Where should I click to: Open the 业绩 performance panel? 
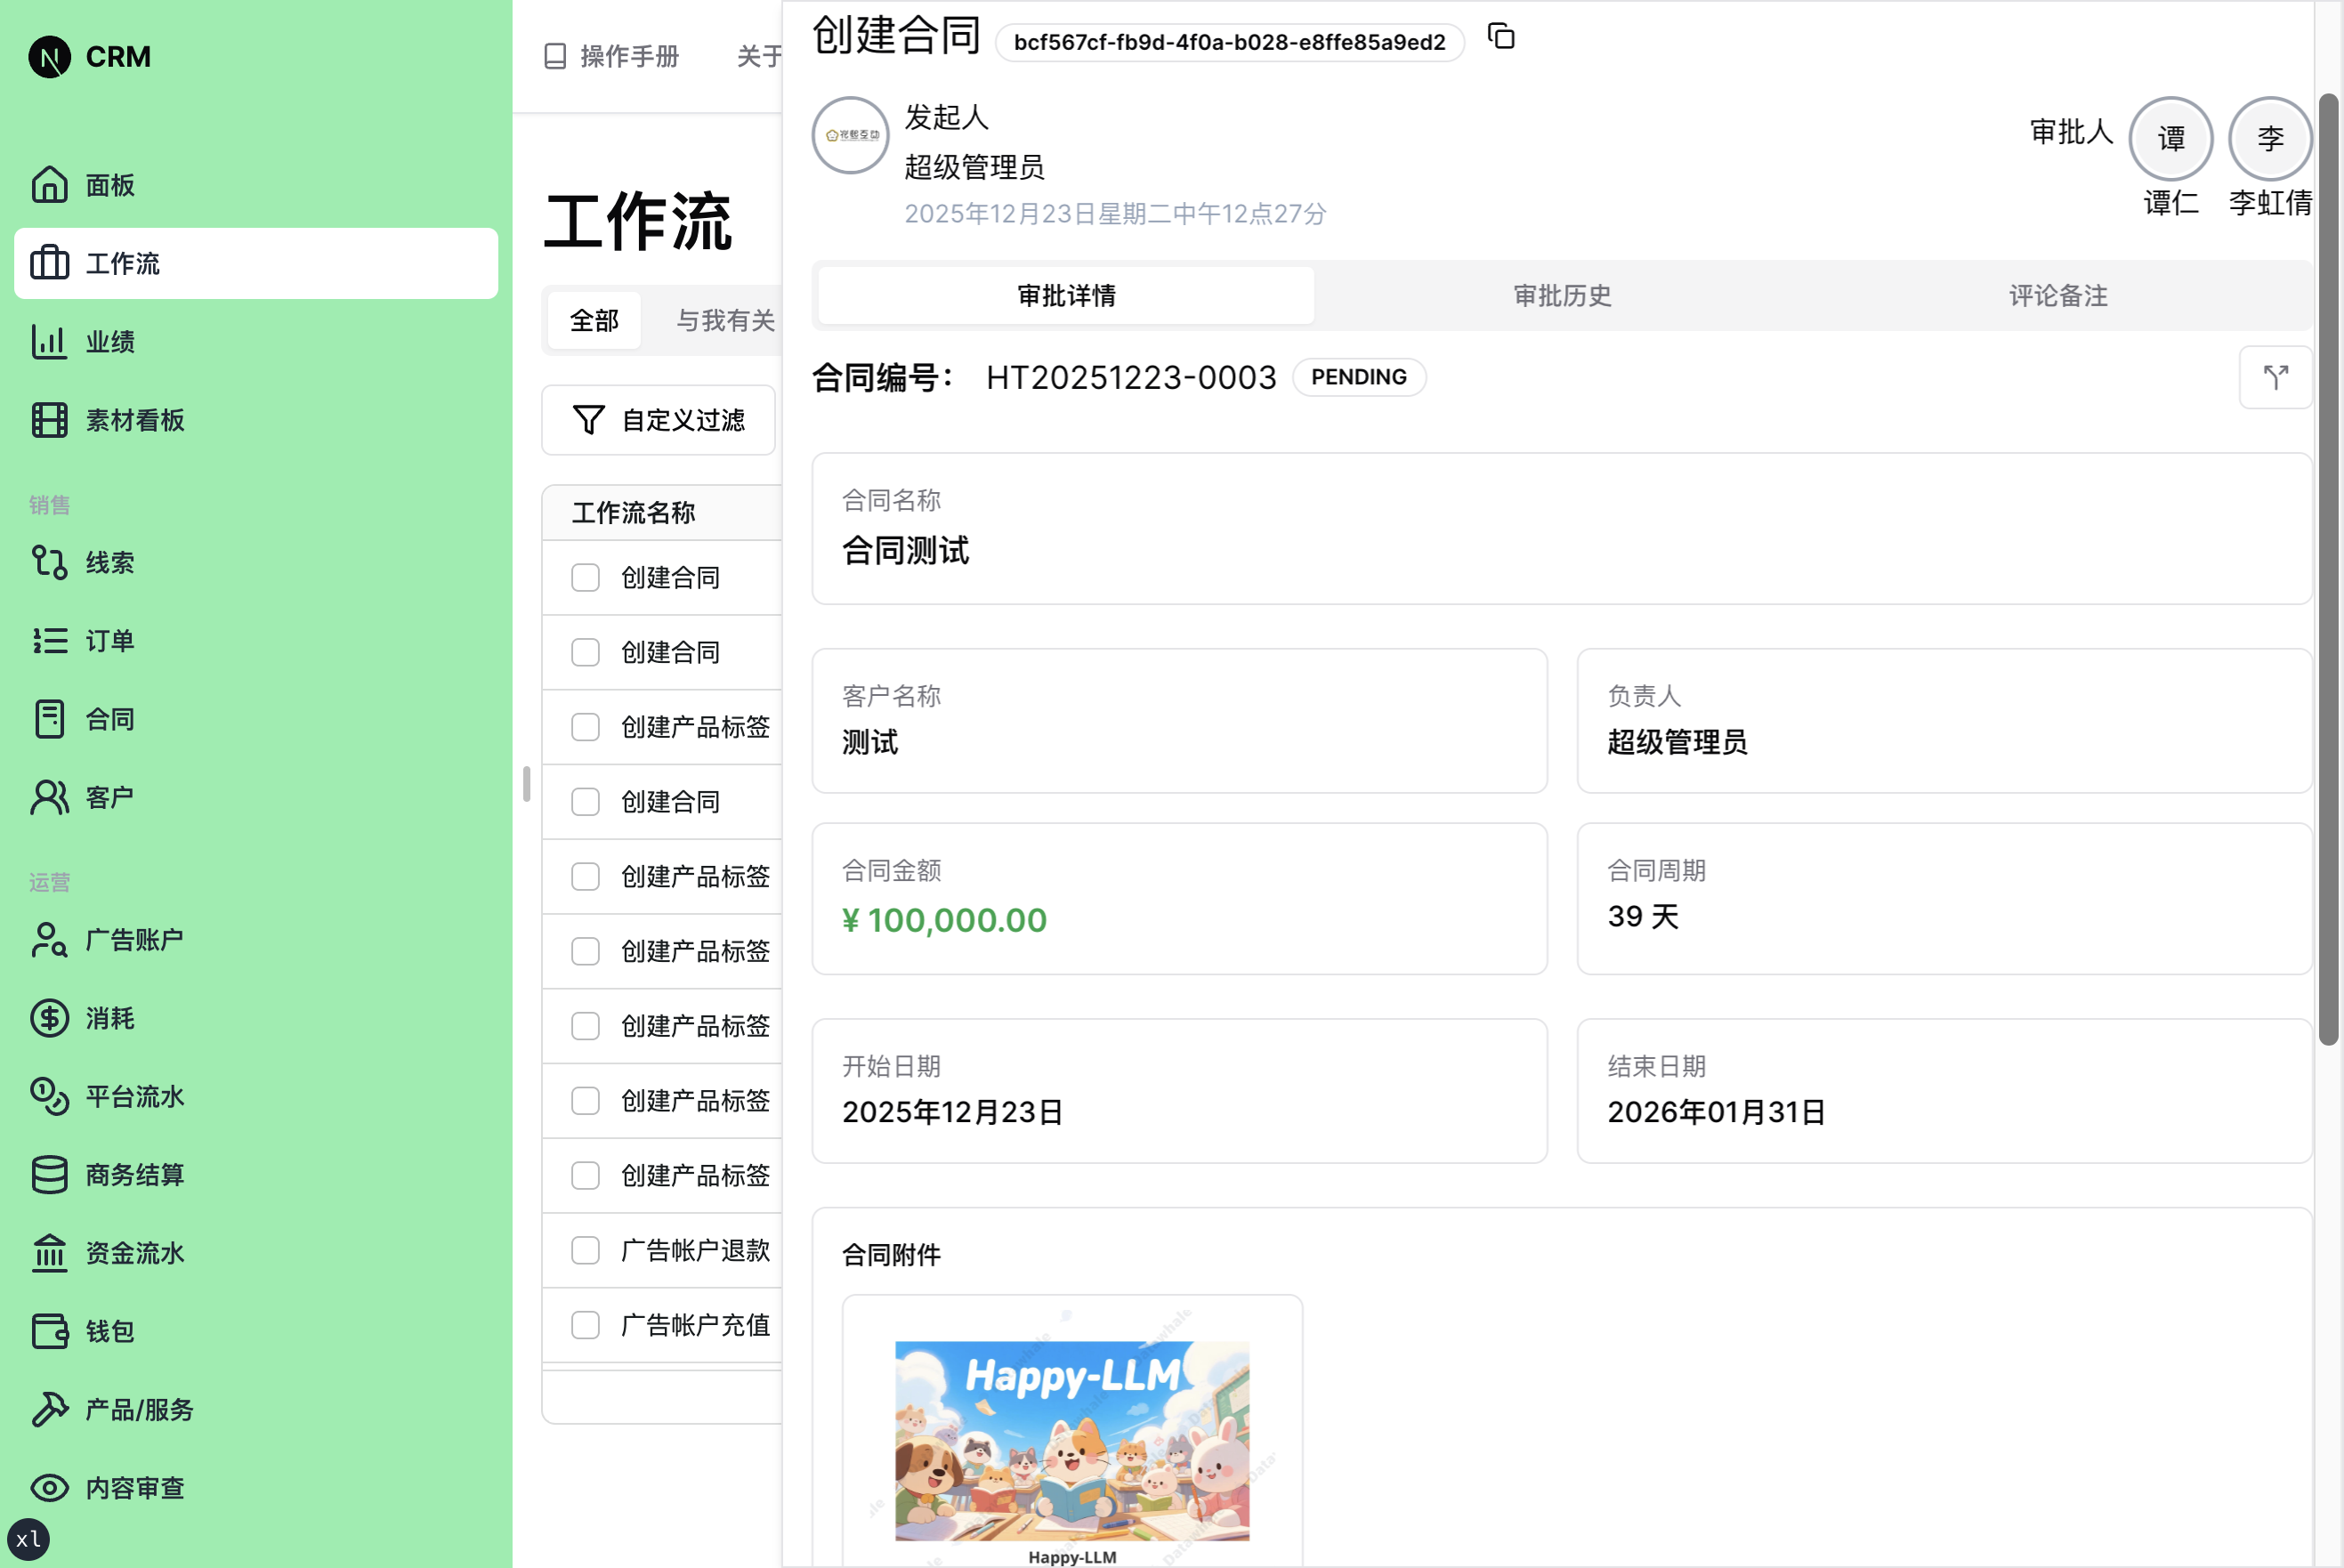(112, 341)
